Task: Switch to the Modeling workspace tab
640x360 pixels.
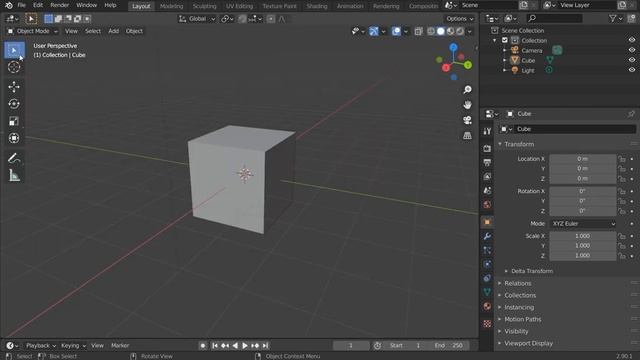Action: coord(171,6)
